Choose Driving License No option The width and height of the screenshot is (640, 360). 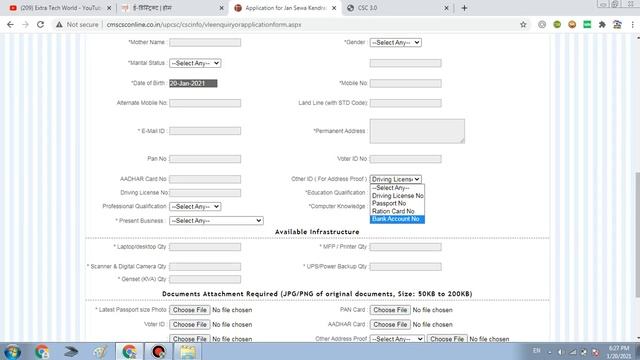pyautogui.click(x=397, y=196)
